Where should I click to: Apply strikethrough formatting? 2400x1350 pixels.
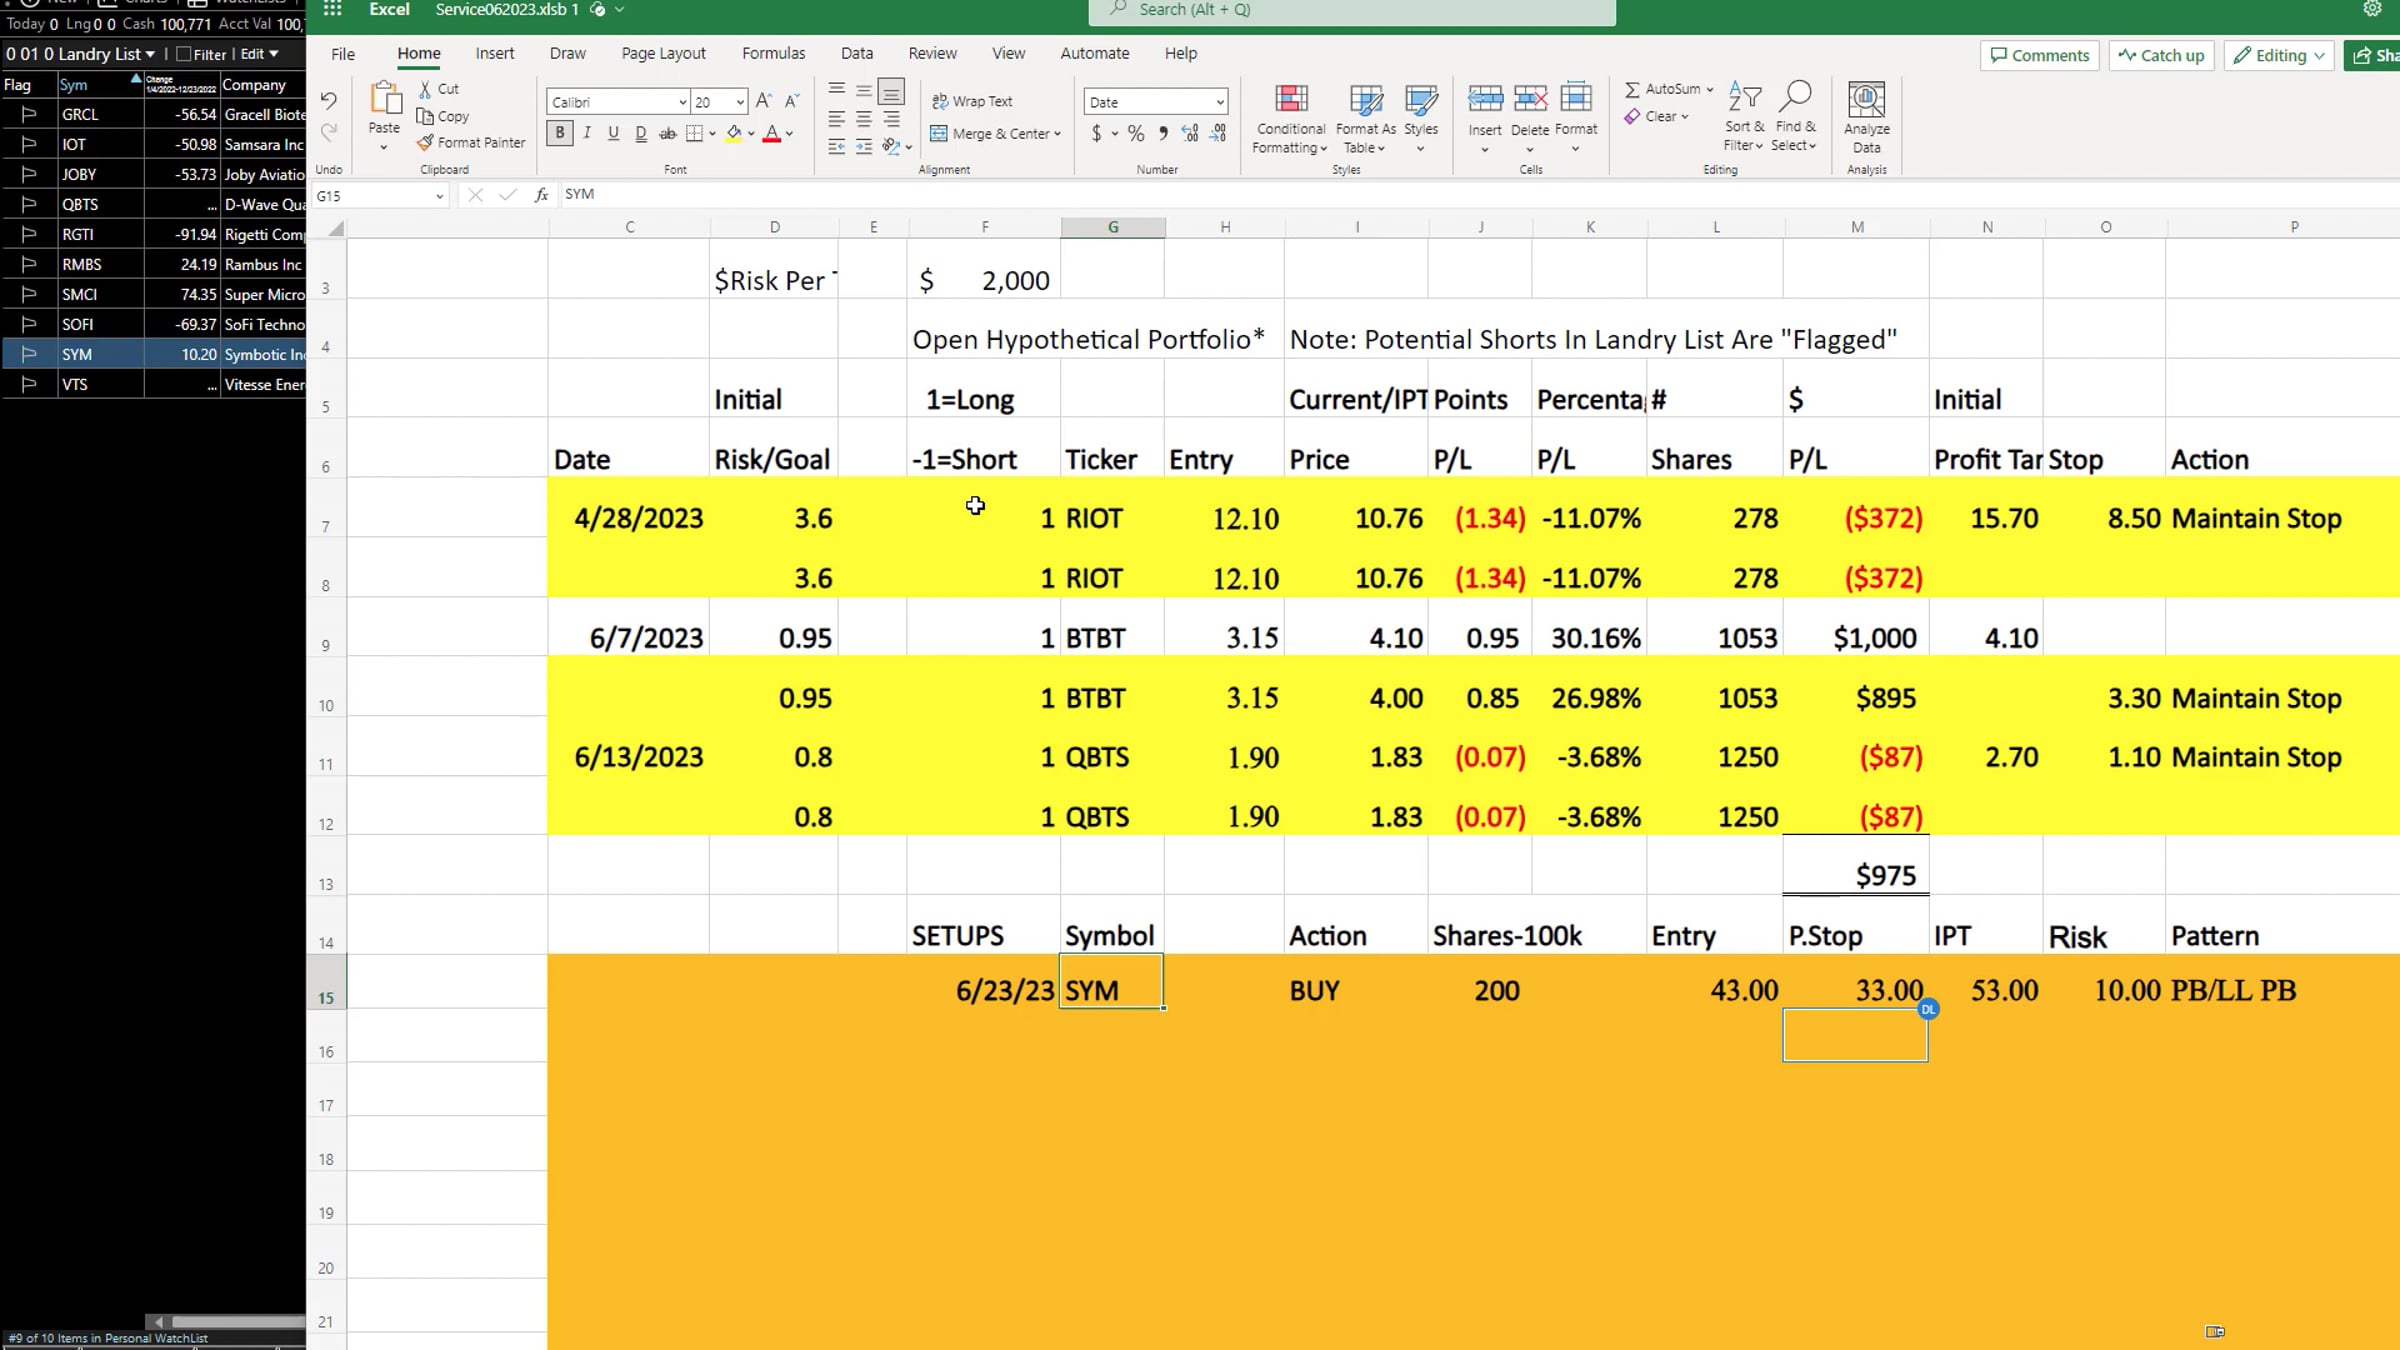click(667, 133)
